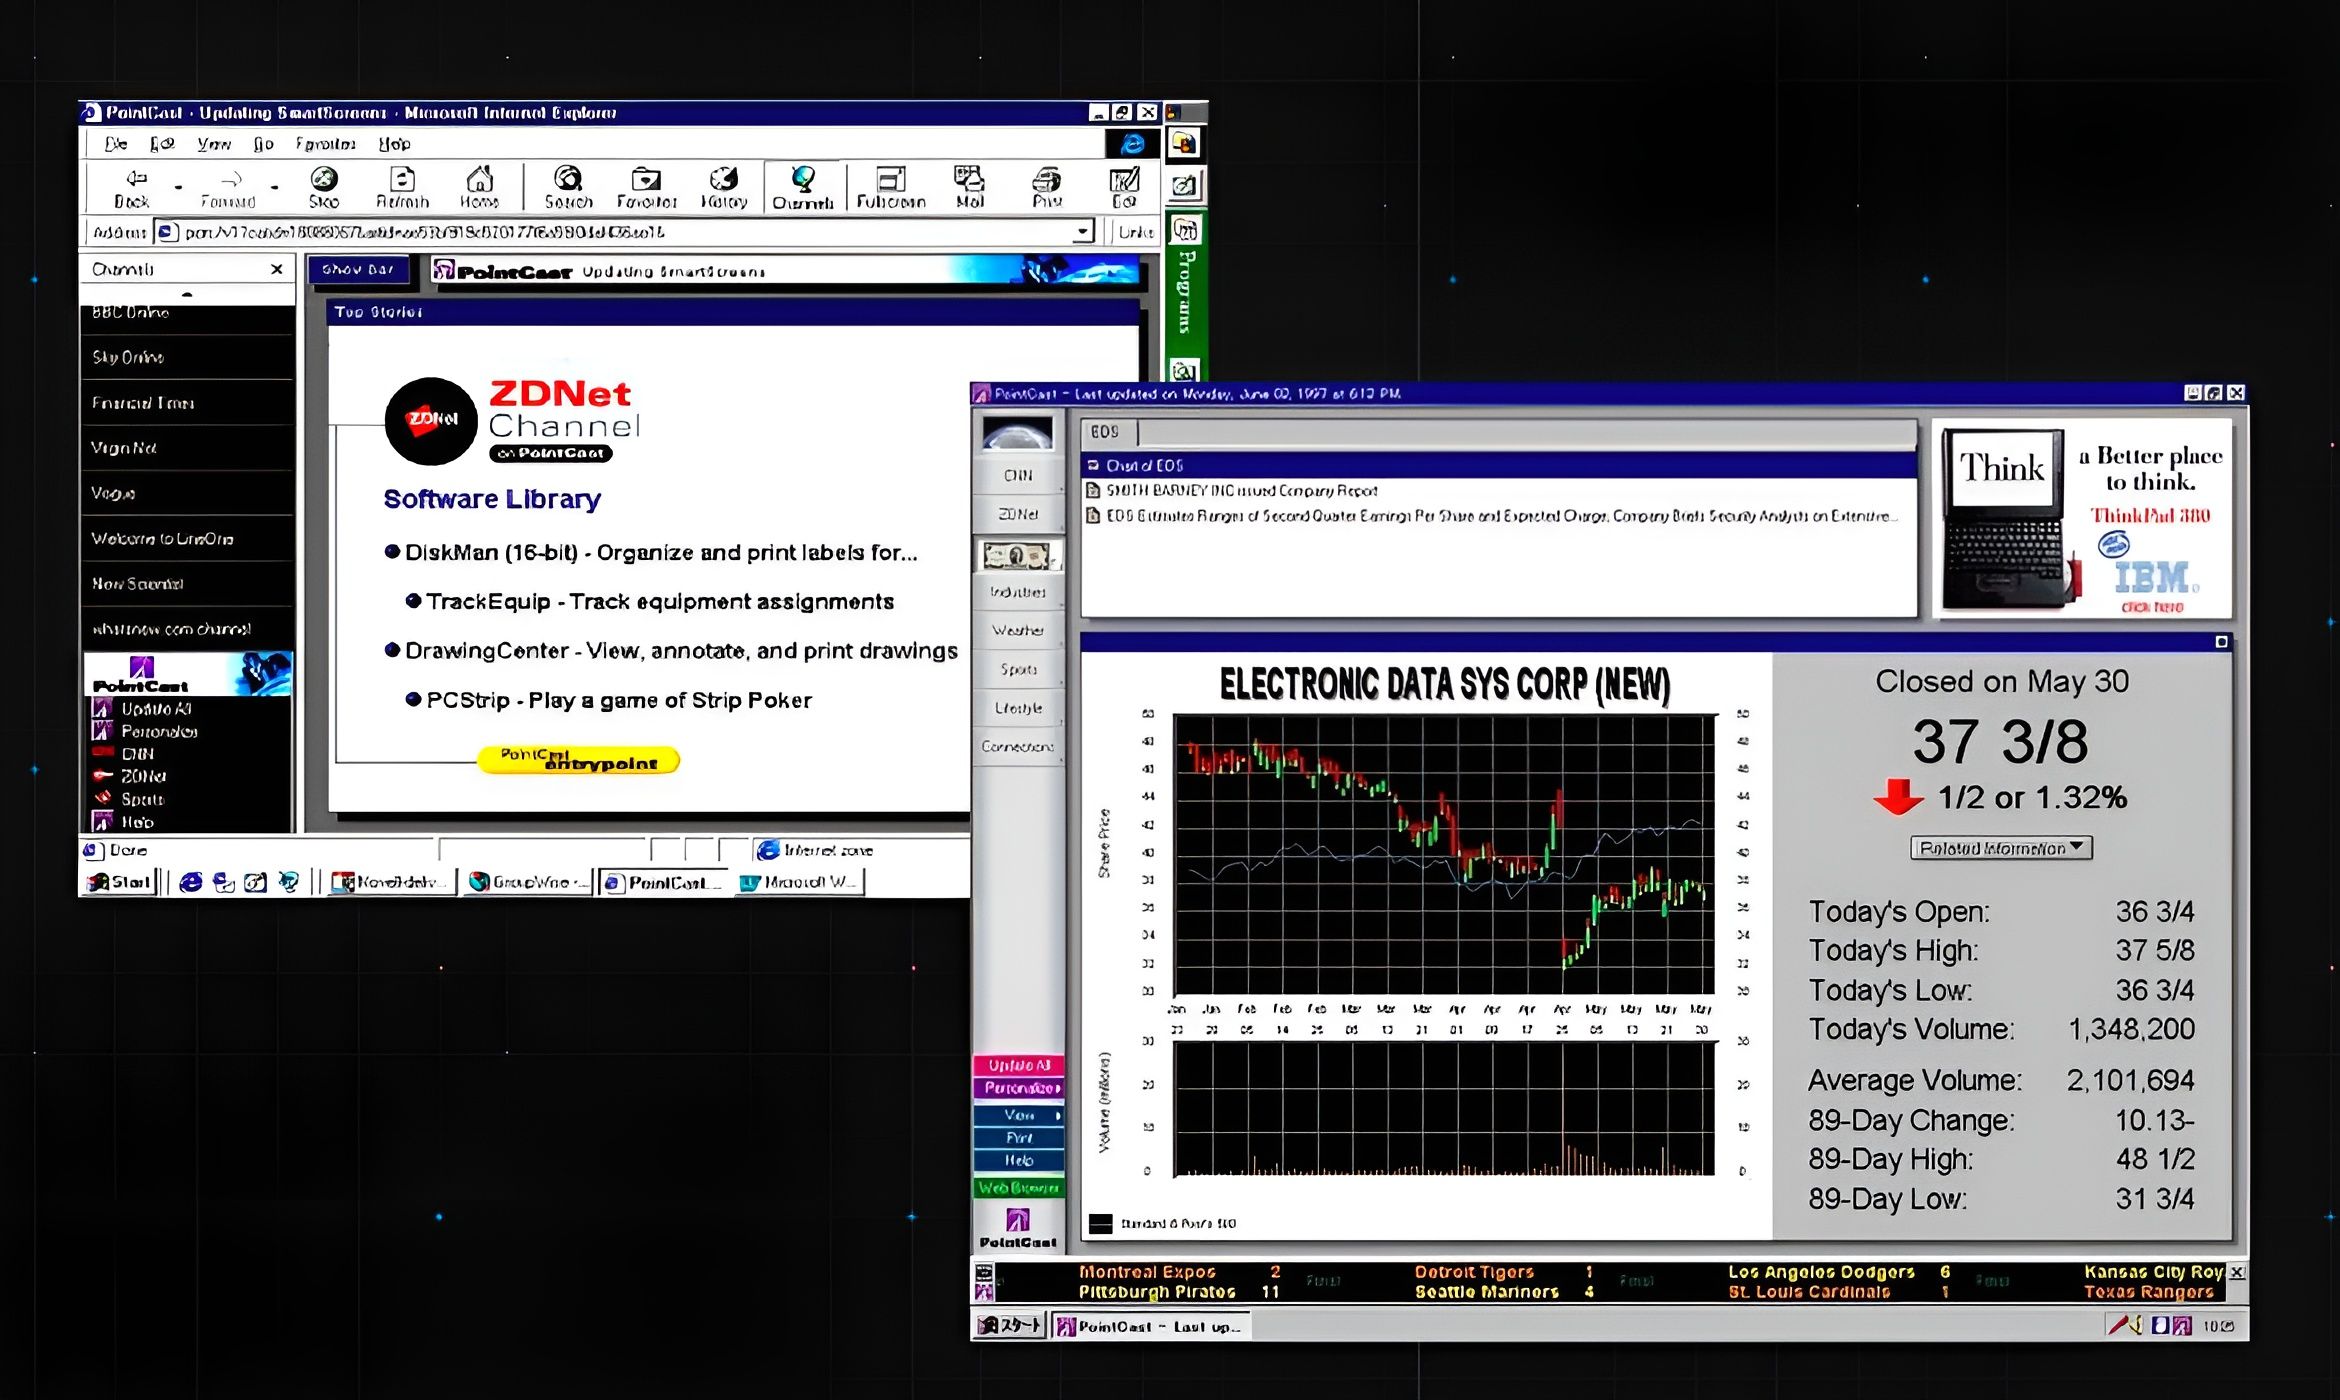Image resolution: width=2340 pixels, height=1400 pixels.
Task: Click the pink Update All button in PointCast
Action: coord(1018,1065)
